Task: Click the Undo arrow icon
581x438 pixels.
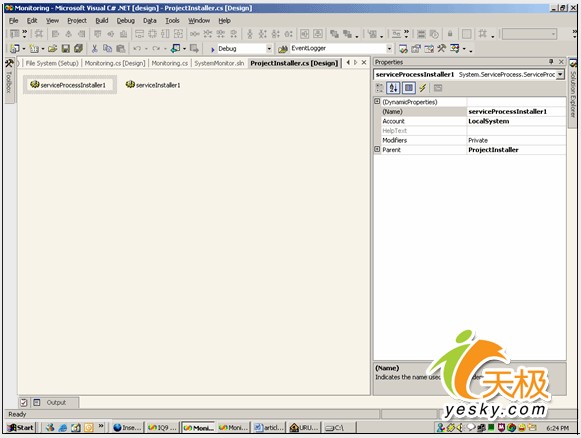Action: click(x=137, y=49)
